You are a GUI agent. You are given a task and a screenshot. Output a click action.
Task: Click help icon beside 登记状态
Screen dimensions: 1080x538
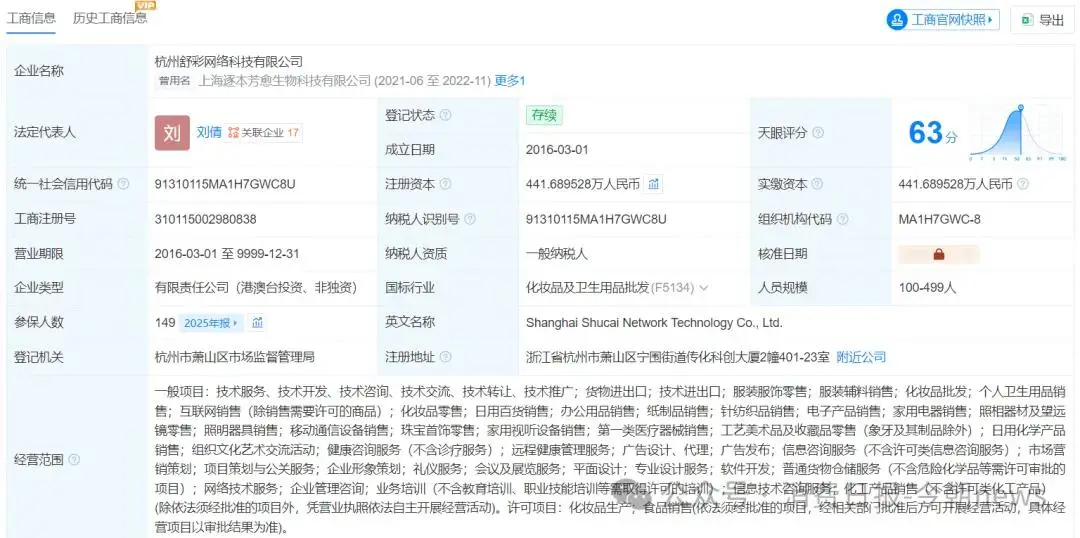[x=446, y=116]
